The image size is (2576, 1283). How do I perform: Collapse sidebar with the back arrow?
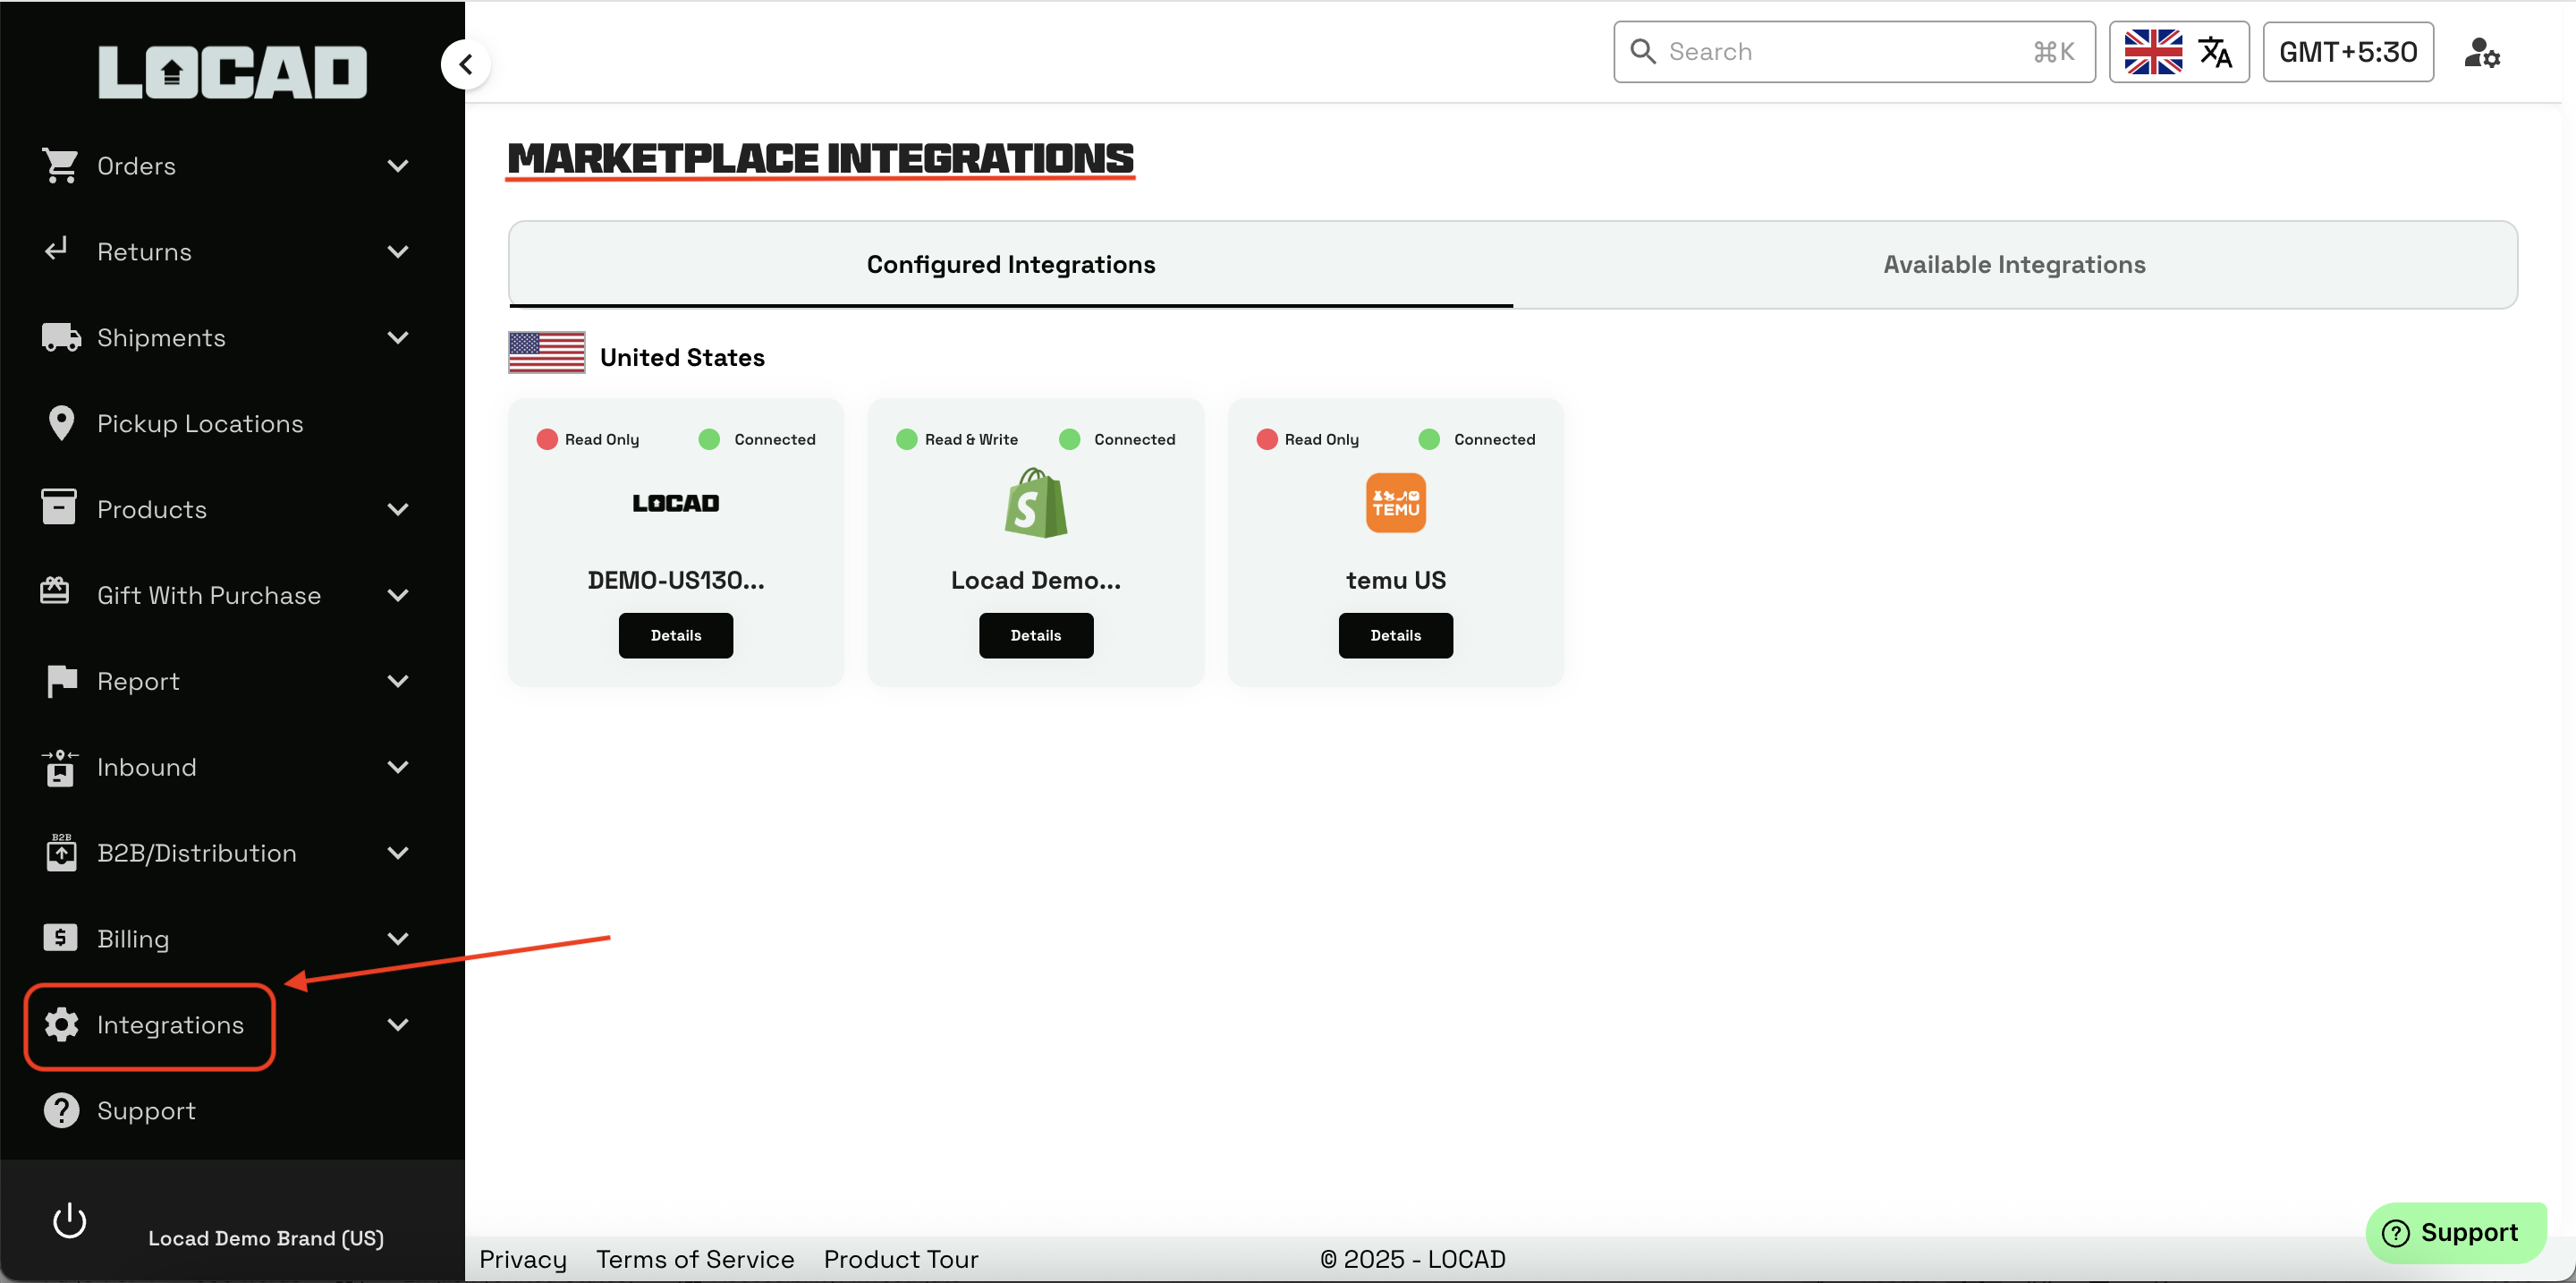[x=465, y=65]
